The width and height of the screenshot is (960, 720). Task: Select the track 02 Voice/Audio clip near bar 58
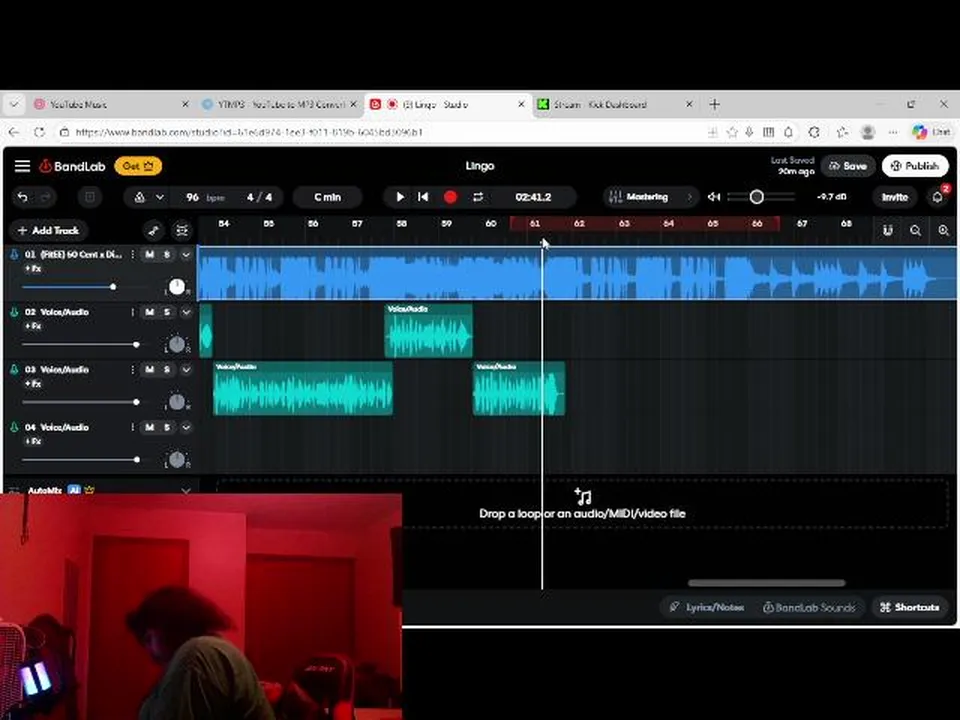(x=429, y=331)
